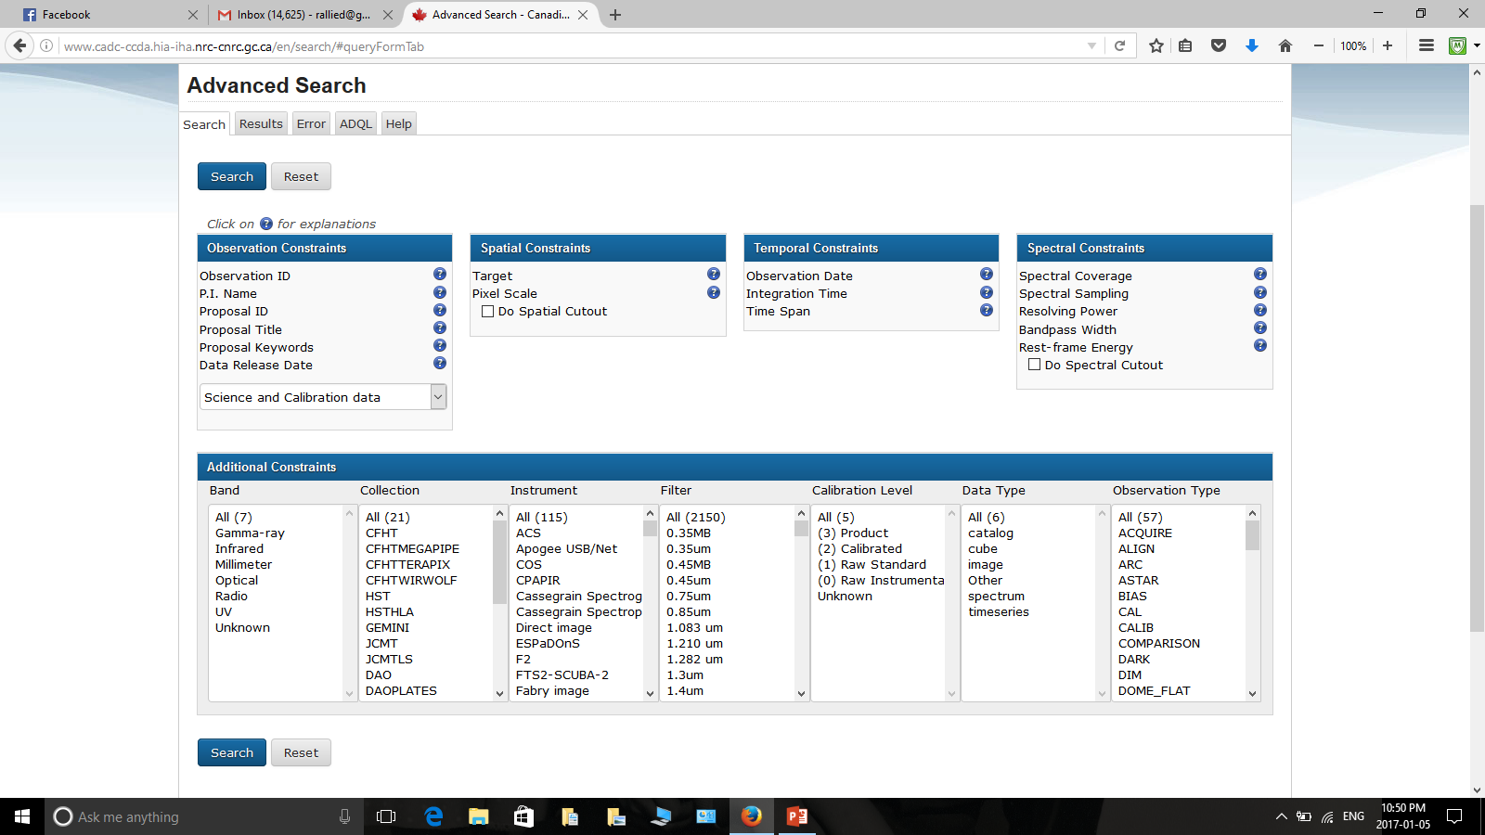
Task: Click Firefox reload page icon
Action: (x=1120, y=46)
